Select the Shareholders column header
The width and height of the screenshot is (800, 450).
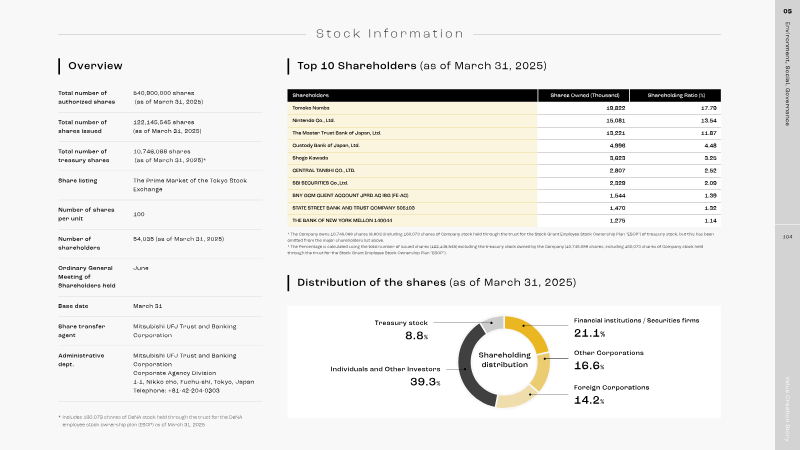(x=412, y=95)
